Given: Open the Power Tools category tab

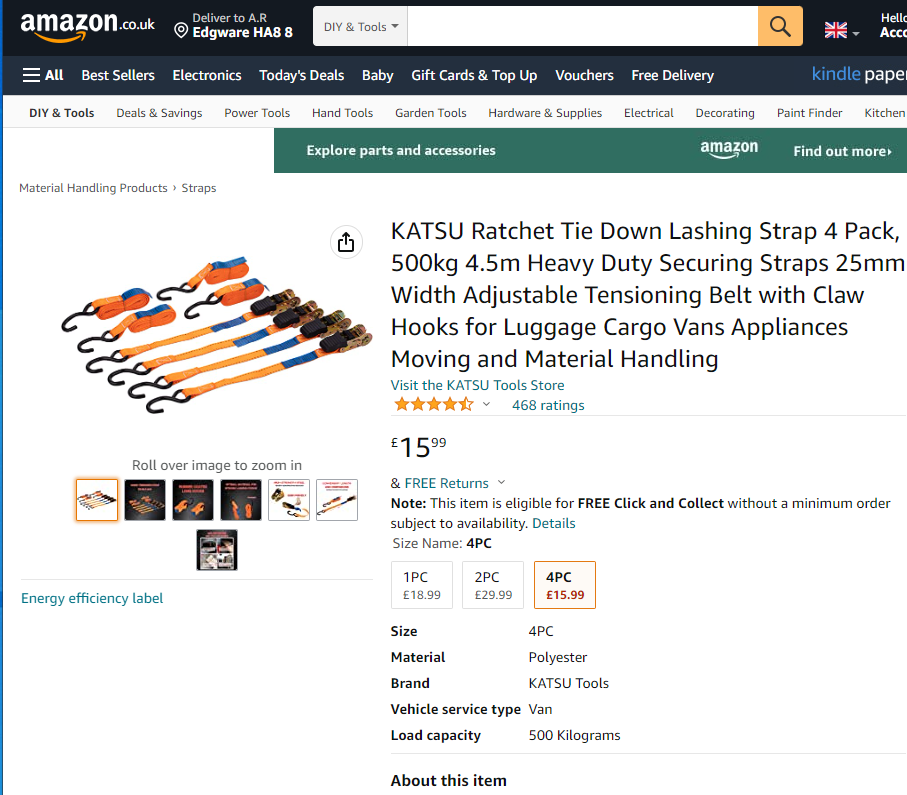Looking at the screenshot, I should (257, 113).
